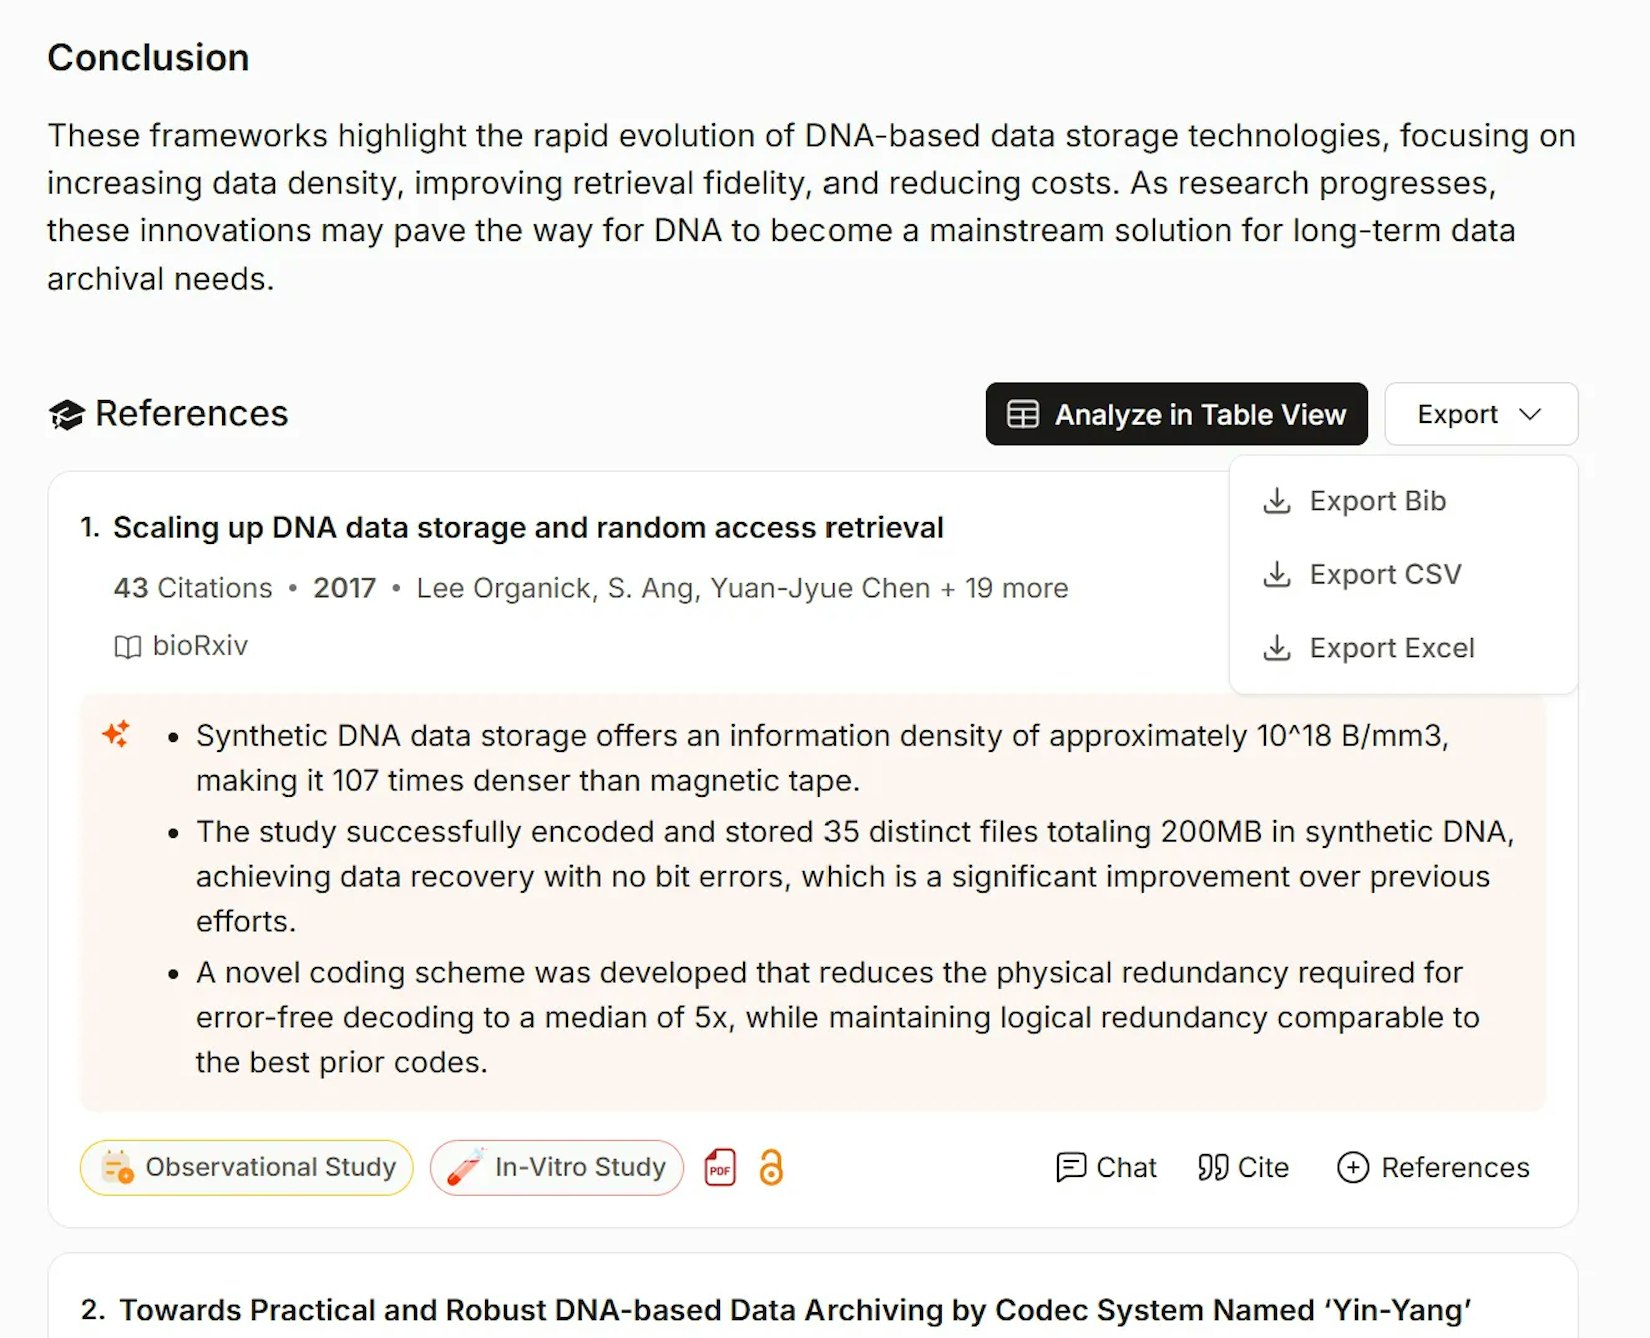Select Export CSV from the menu
1650x1338 pixels.
coord(1385,574)
